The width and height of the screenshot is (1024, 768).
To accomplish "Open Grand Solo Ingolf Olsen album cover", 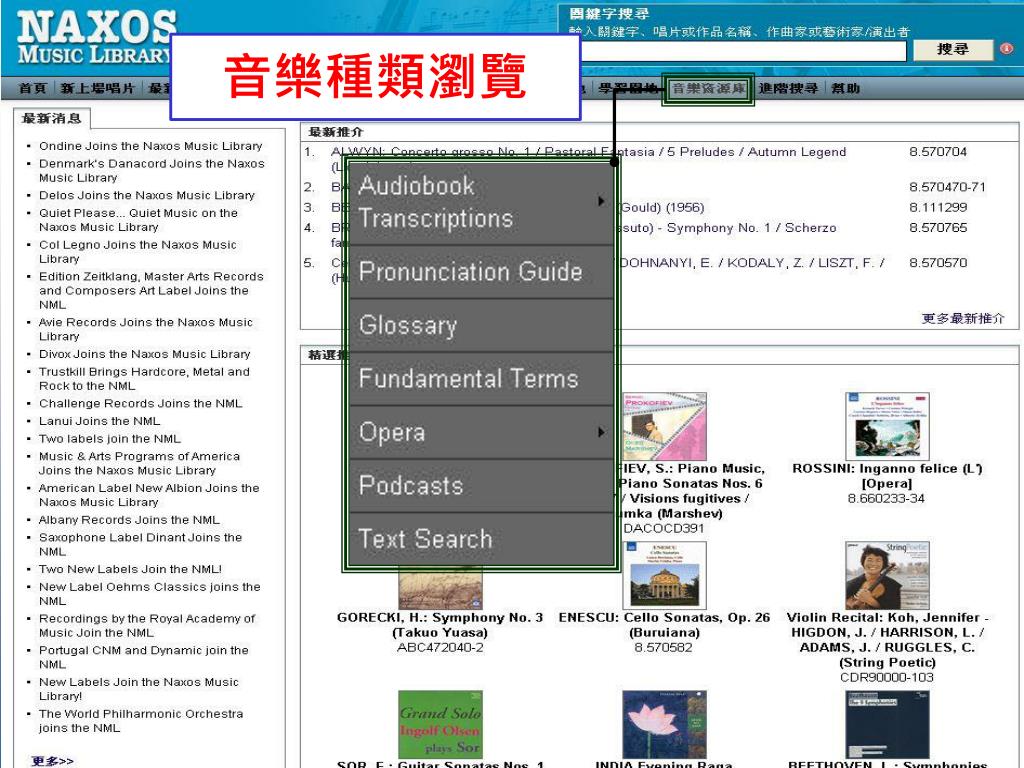I will pyautogui.click(x=440, y=724).
